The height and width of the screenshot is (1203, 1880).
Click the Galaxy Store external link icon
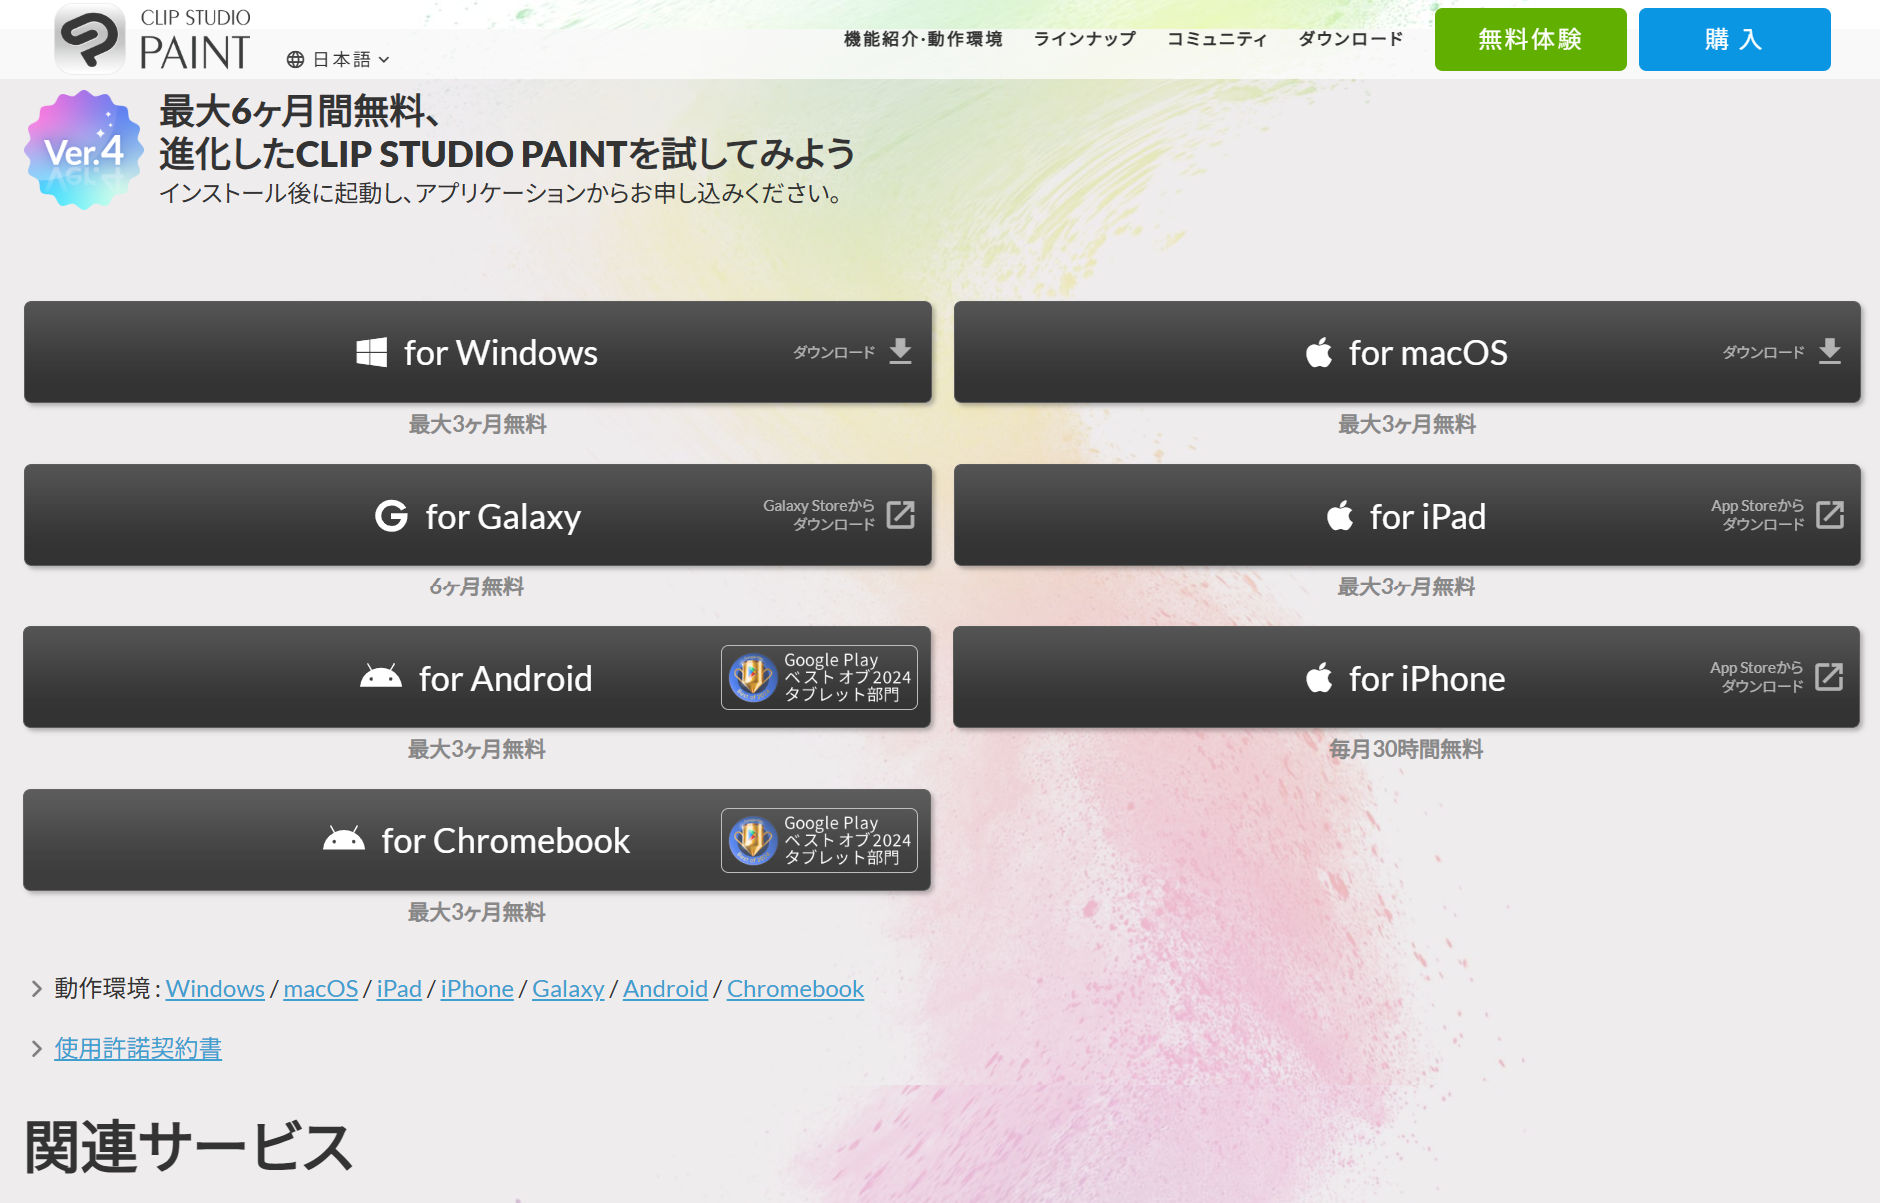coord(900,515)
